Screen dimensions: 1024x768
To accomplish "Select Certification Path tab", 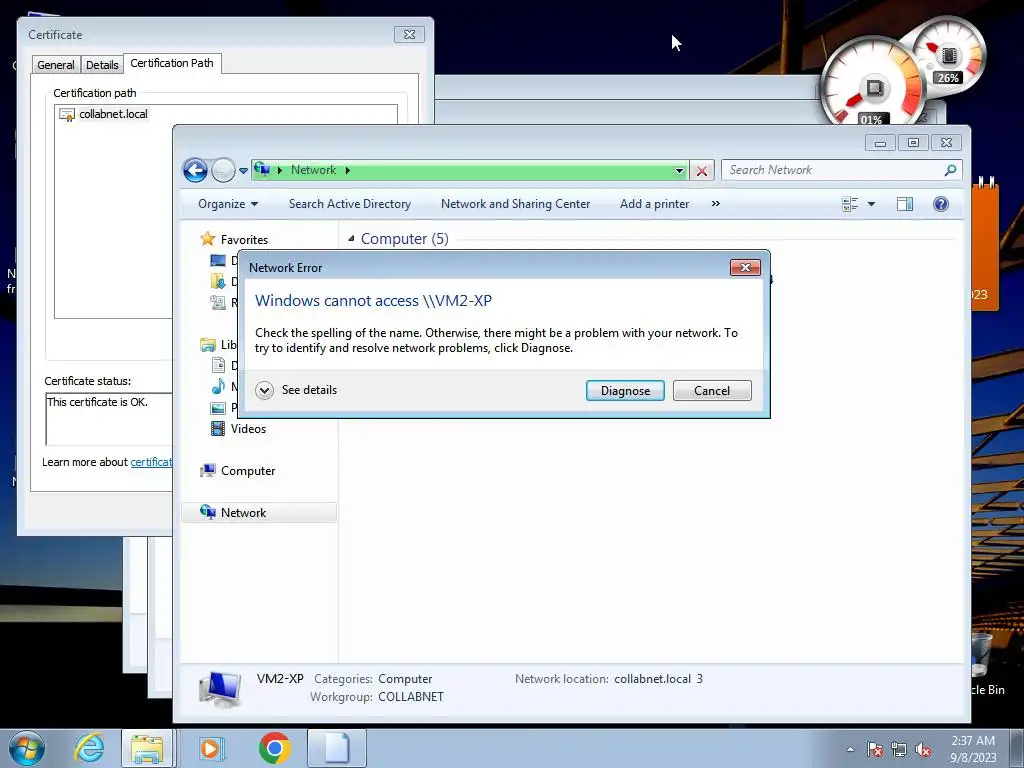I will (x=172, y=63).
